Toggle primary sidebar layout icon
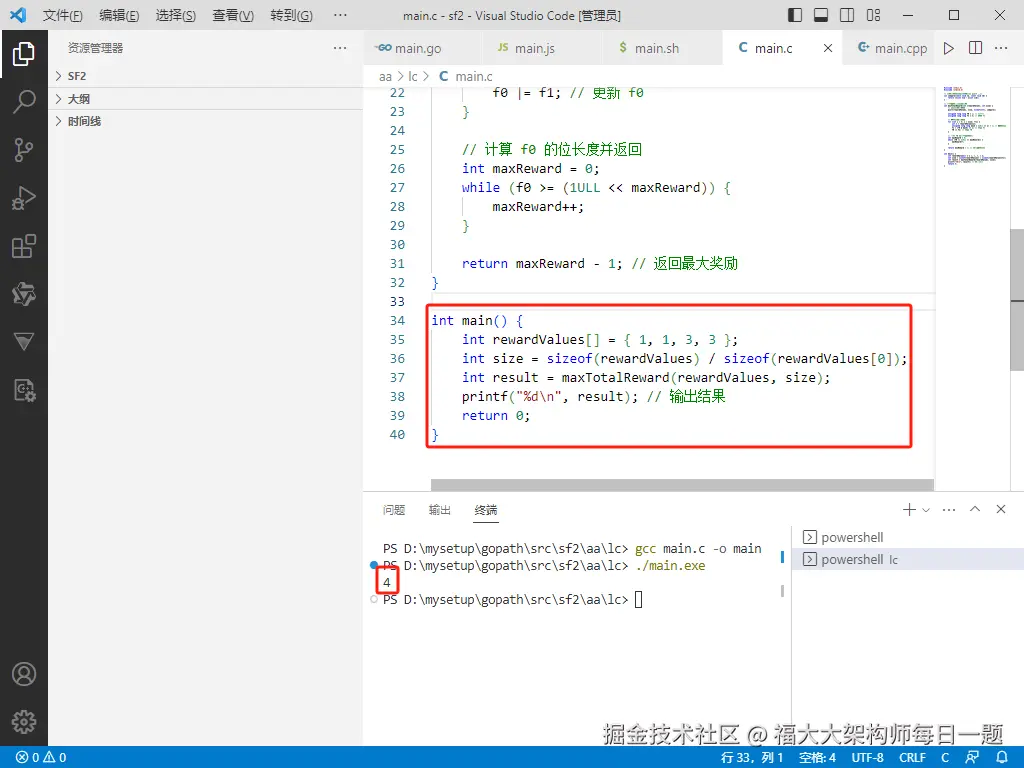This screenshot has width=1024, height=768. click(x=795, y=15)
